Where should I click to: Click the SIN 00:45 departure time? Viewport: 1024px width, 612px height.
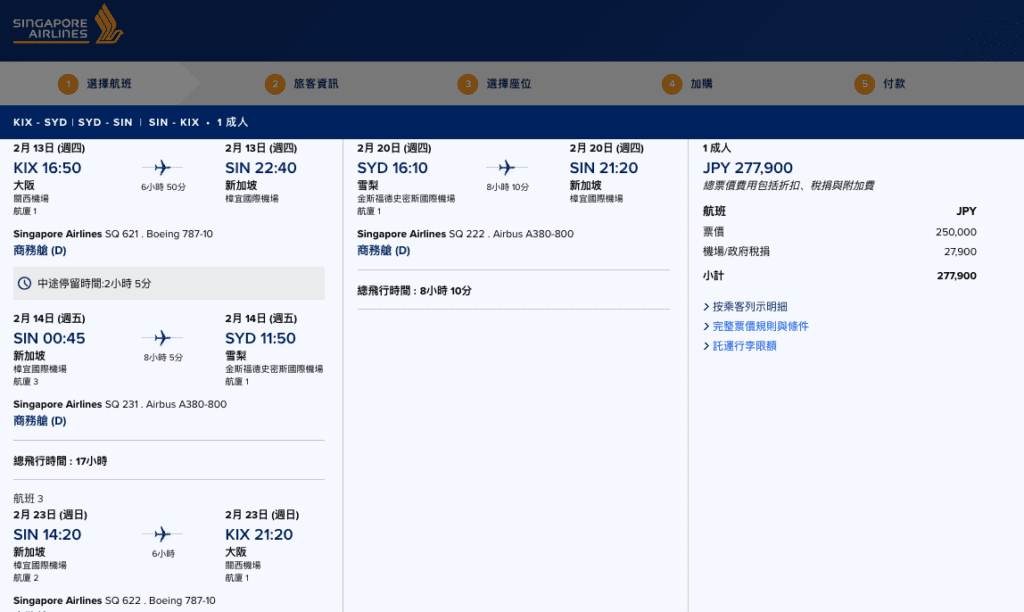click(49, 338)
